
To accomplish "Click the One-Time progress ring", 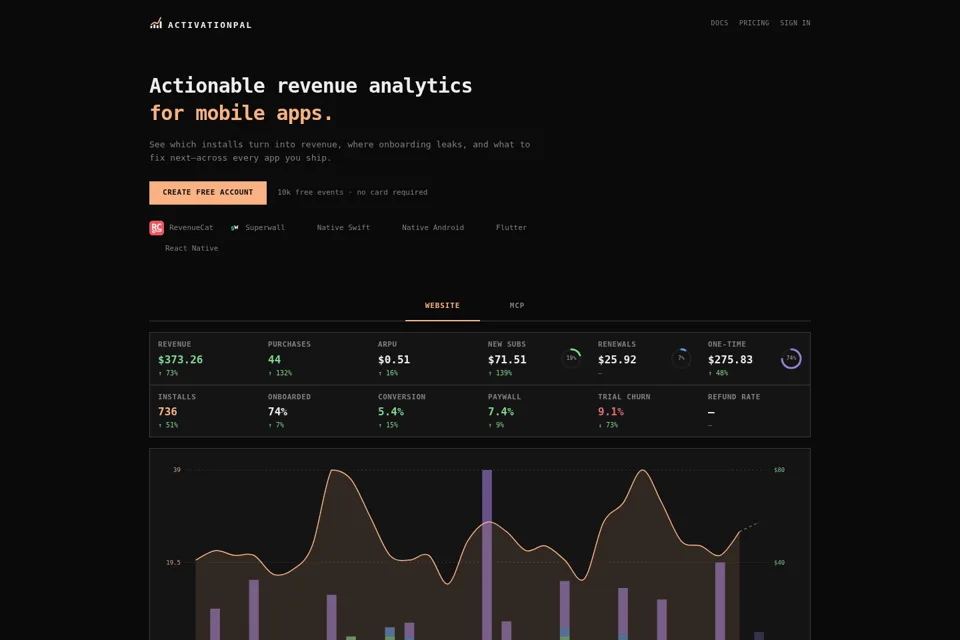I will click(791, 358).
